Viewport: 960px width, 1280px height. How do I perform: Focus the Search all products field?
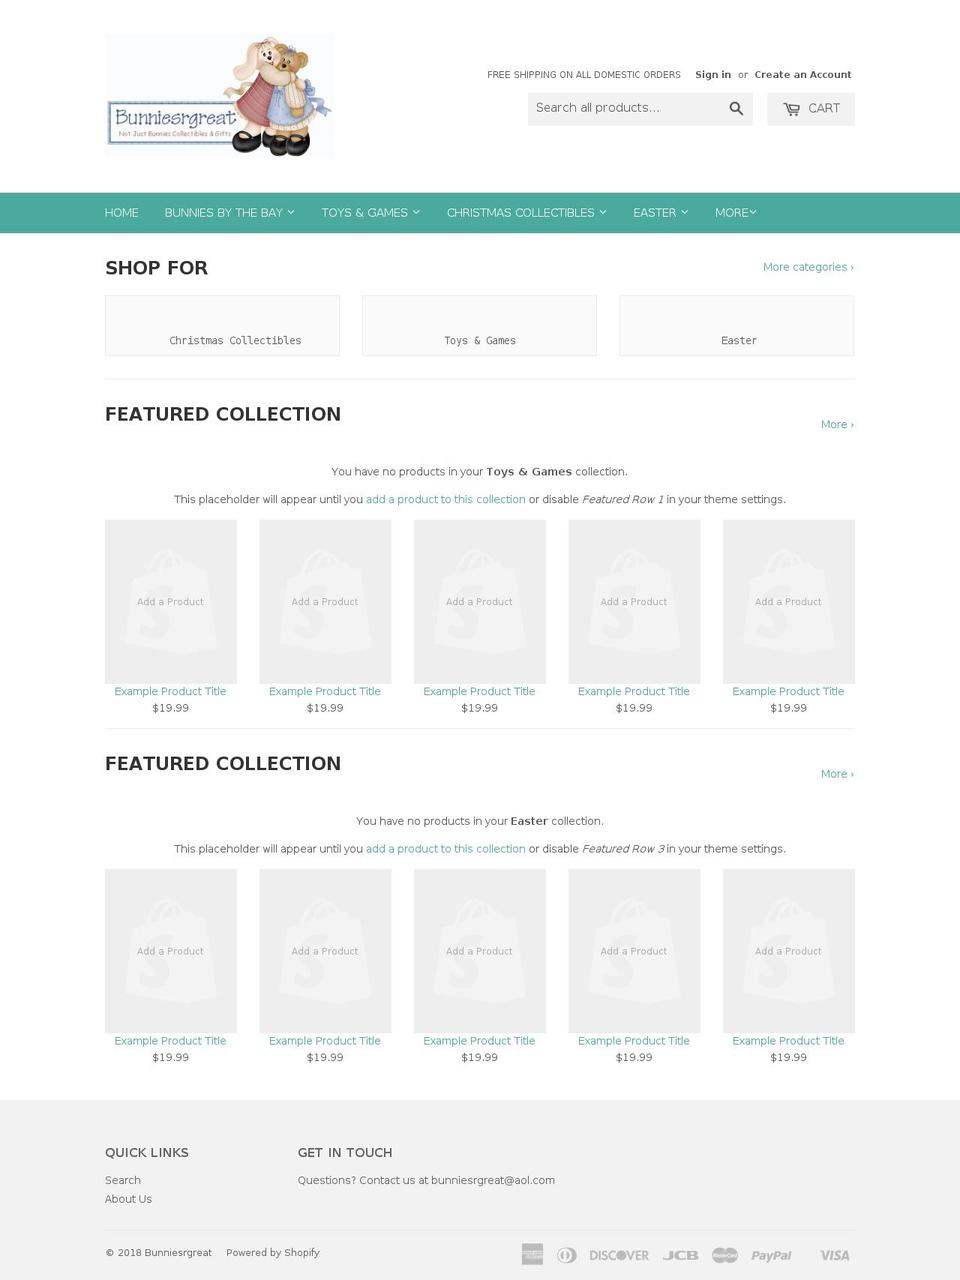coord(625,109)
